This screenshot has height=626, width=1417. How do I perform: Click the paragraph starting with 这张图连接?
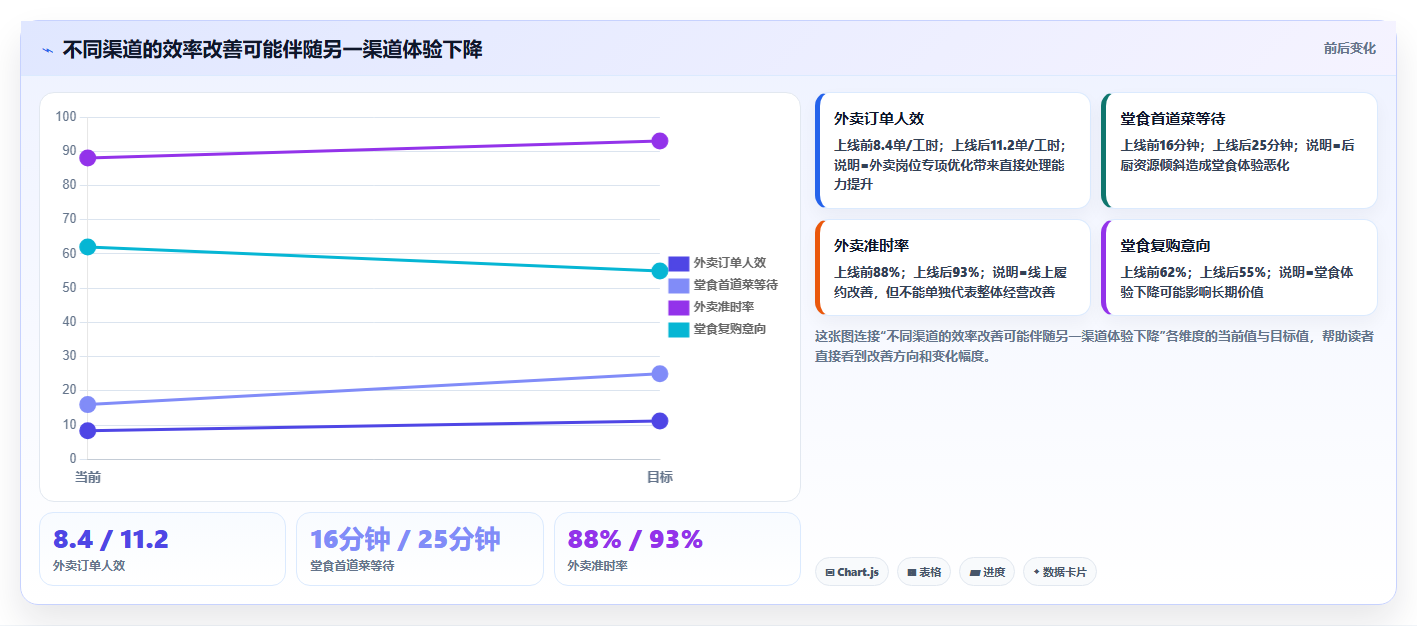click(1094, 346)
